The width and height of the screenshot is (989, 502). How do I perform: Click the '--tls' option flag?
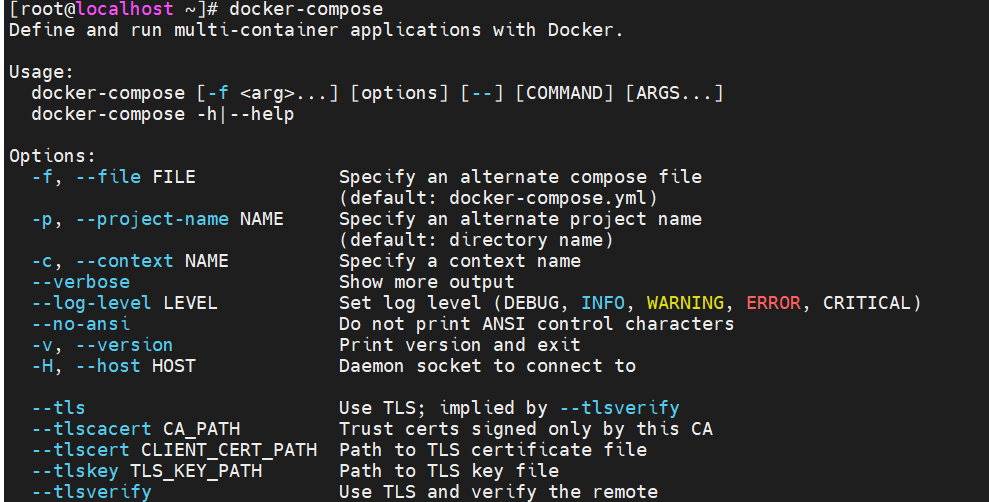(58, 408)
